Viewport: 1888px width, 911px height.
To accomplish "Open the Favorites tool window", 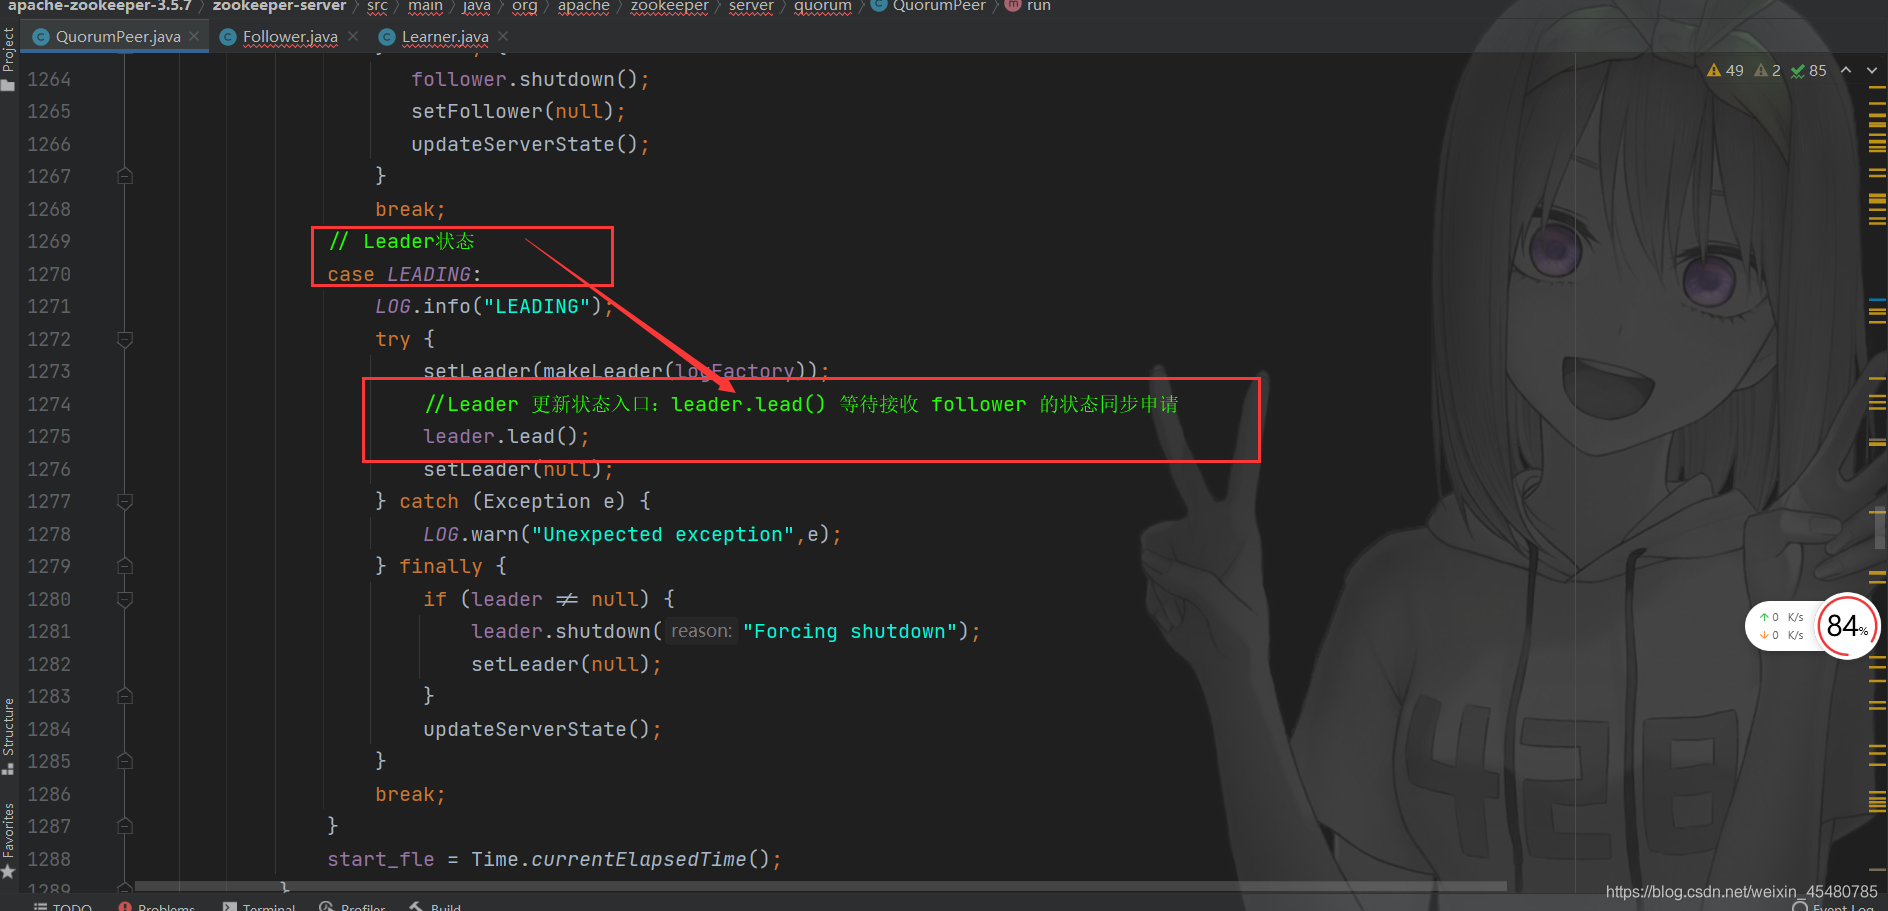I will pos(9,841).
